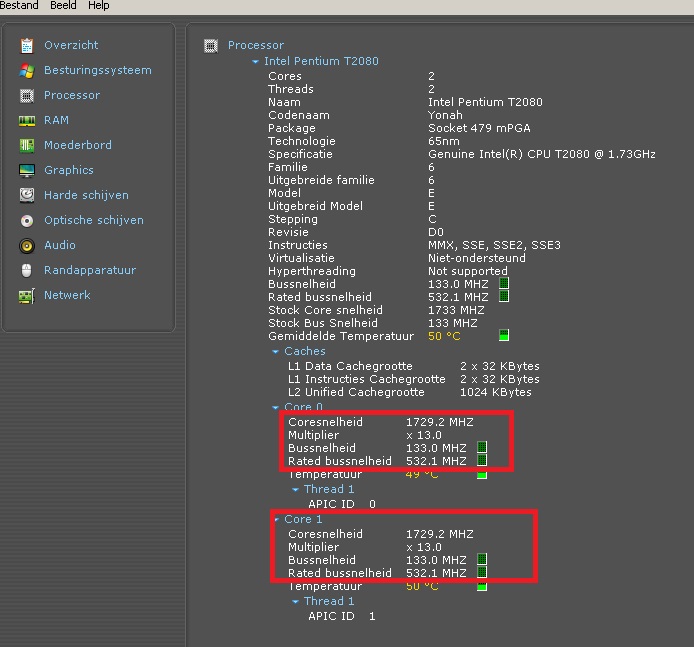Open the Graphics section
The image size is (694, 647).
69,170
